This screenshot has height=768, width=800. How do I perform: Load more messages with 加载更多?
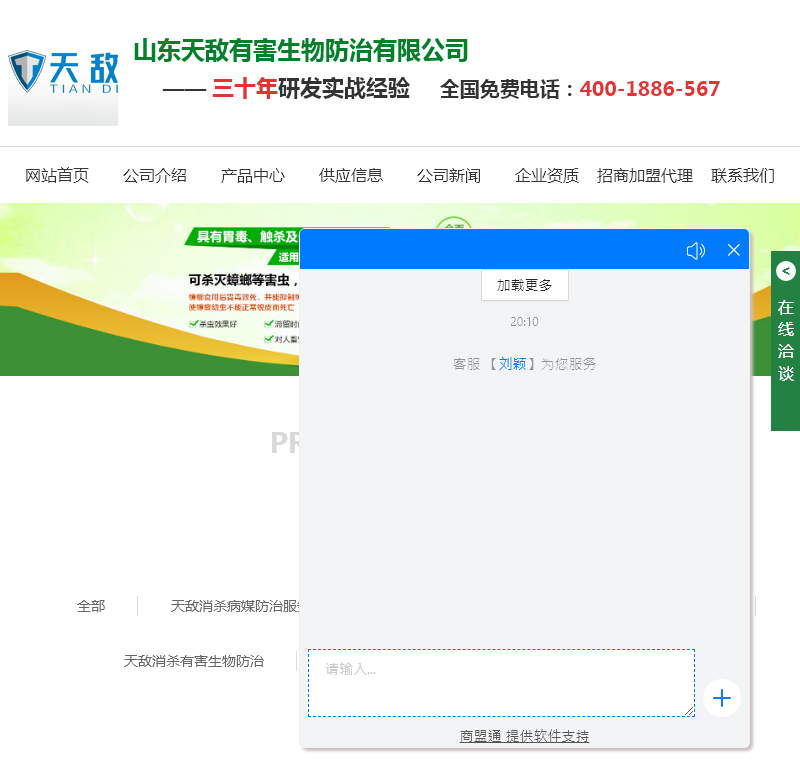tap(524, 285)
